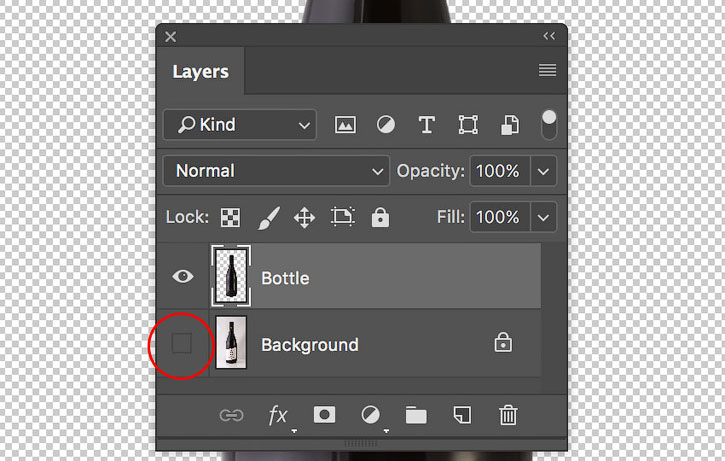Lock transparent pixels icon
This screenshot has width=725, height=461.
click(230, 217)
